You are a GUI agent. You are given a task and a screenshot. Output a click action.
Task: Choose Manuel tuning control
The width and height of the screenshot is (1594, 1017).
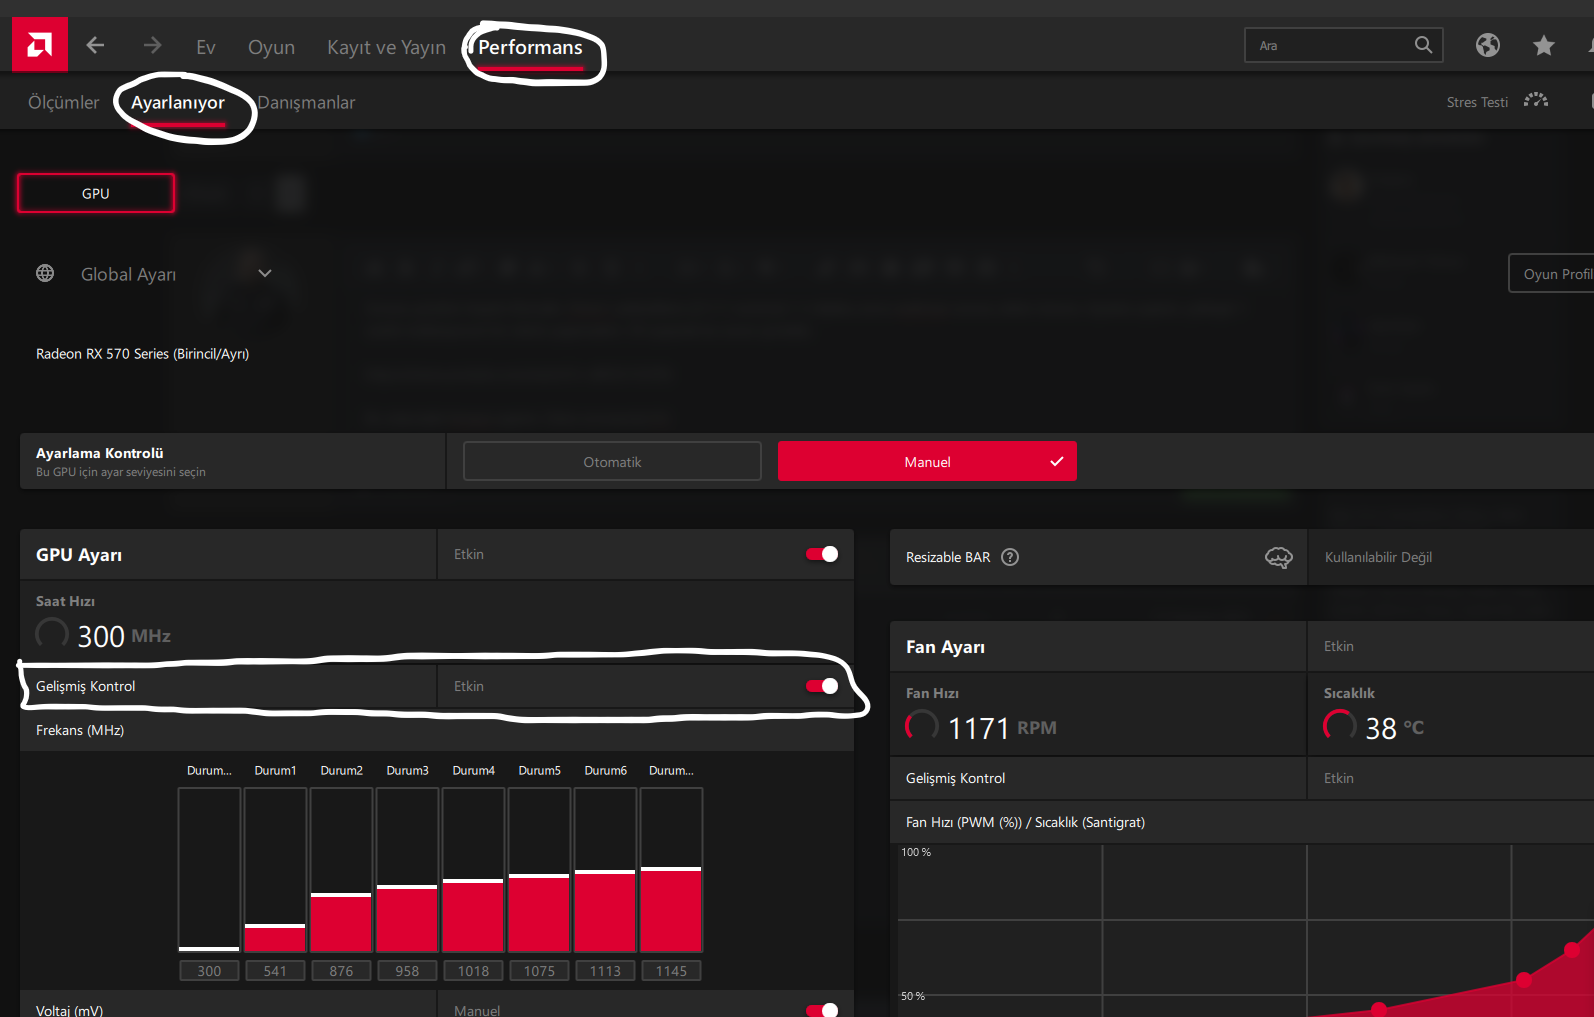tap(927, 461)
